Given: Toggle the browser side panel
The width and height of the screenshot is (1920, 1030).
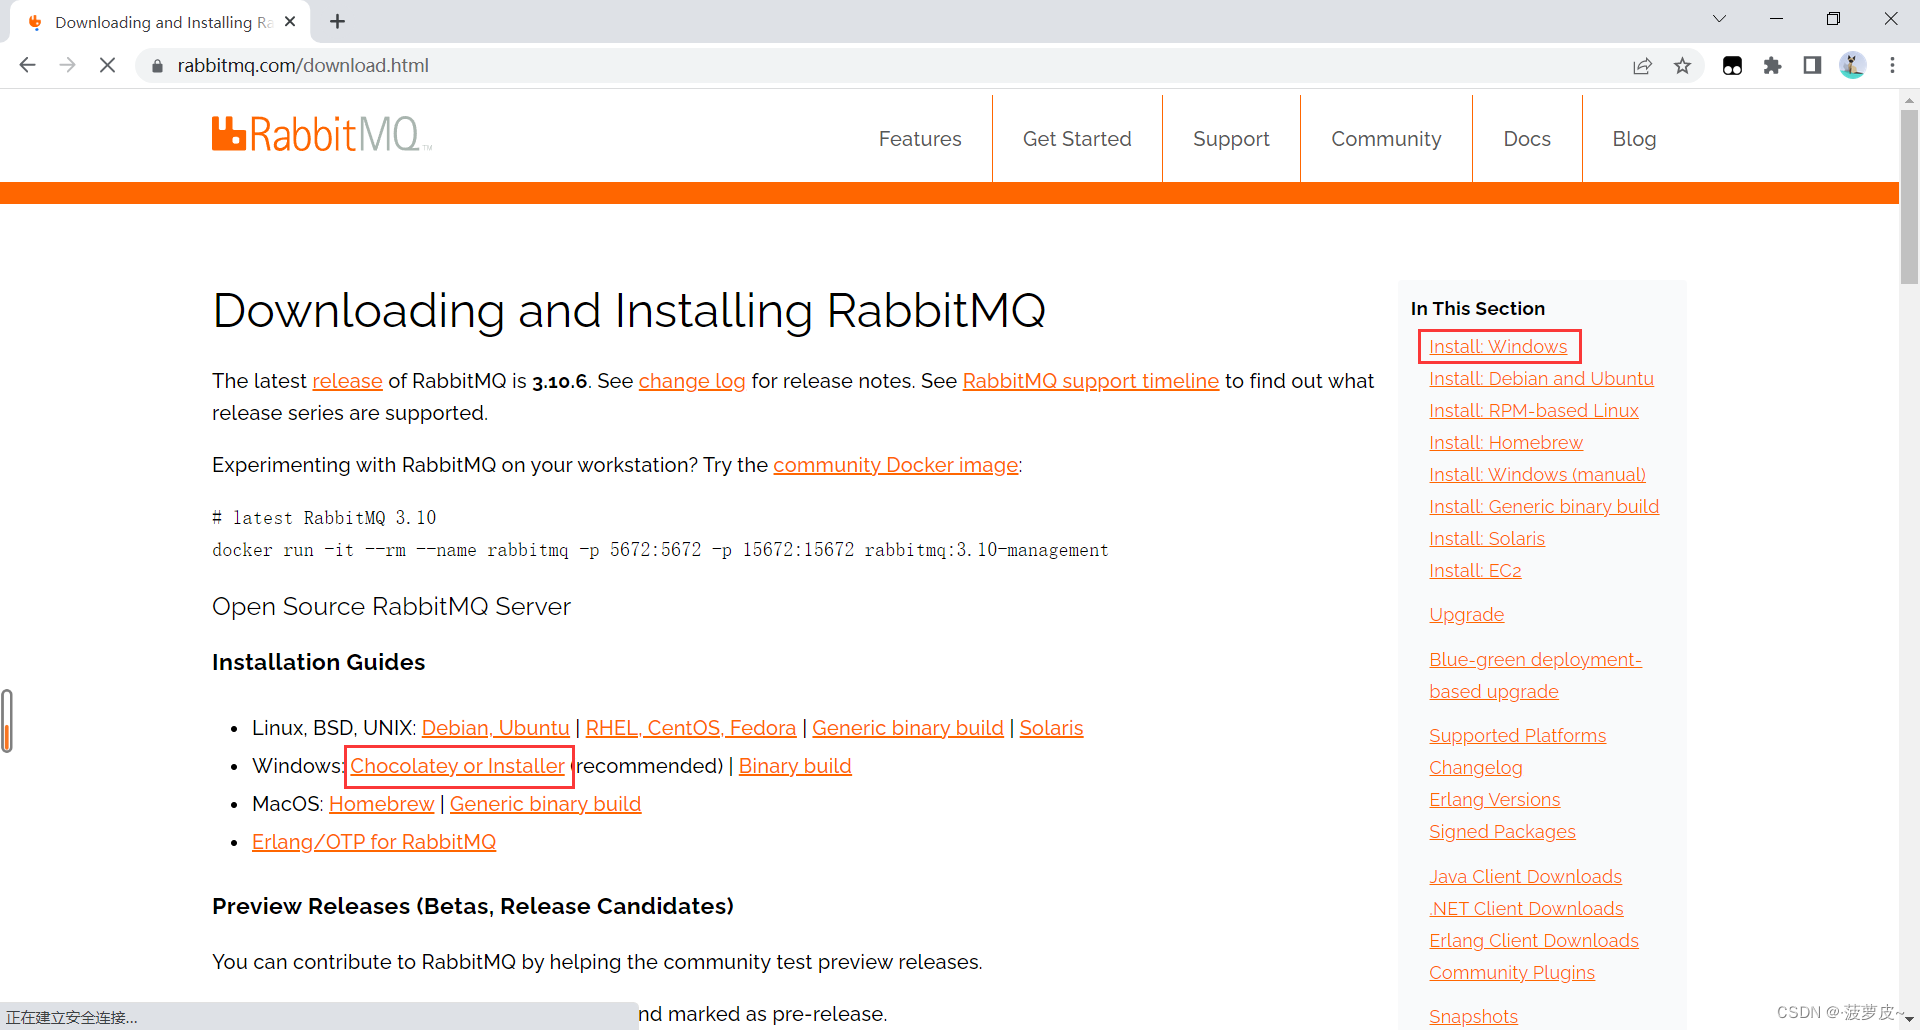Looking at the screenshot, I should click(1812, 66).
